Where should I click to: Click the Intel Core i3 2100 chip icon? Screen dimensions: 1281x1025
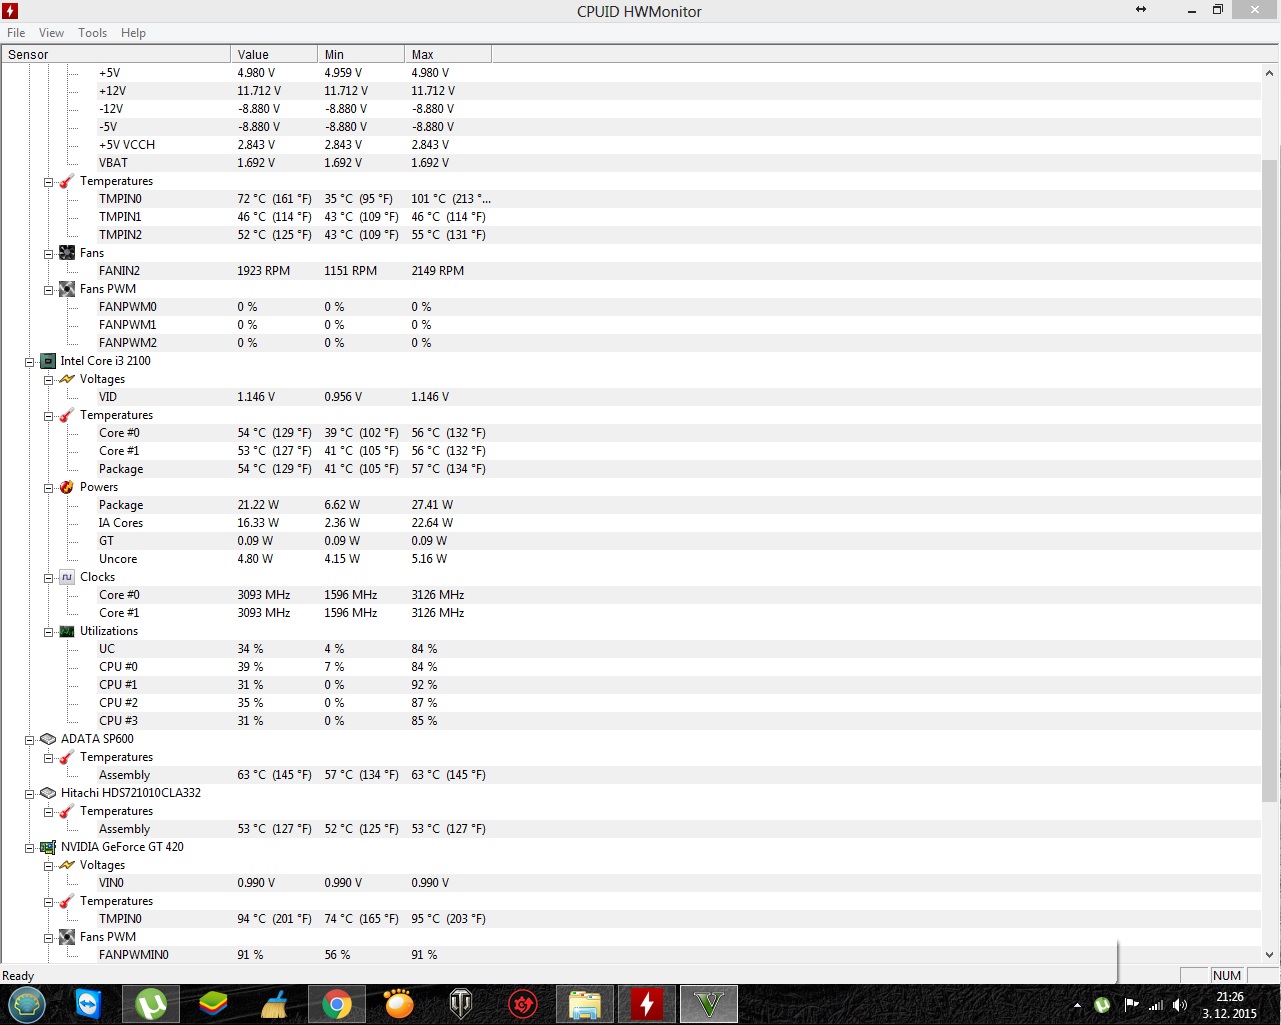pos(47,361)
